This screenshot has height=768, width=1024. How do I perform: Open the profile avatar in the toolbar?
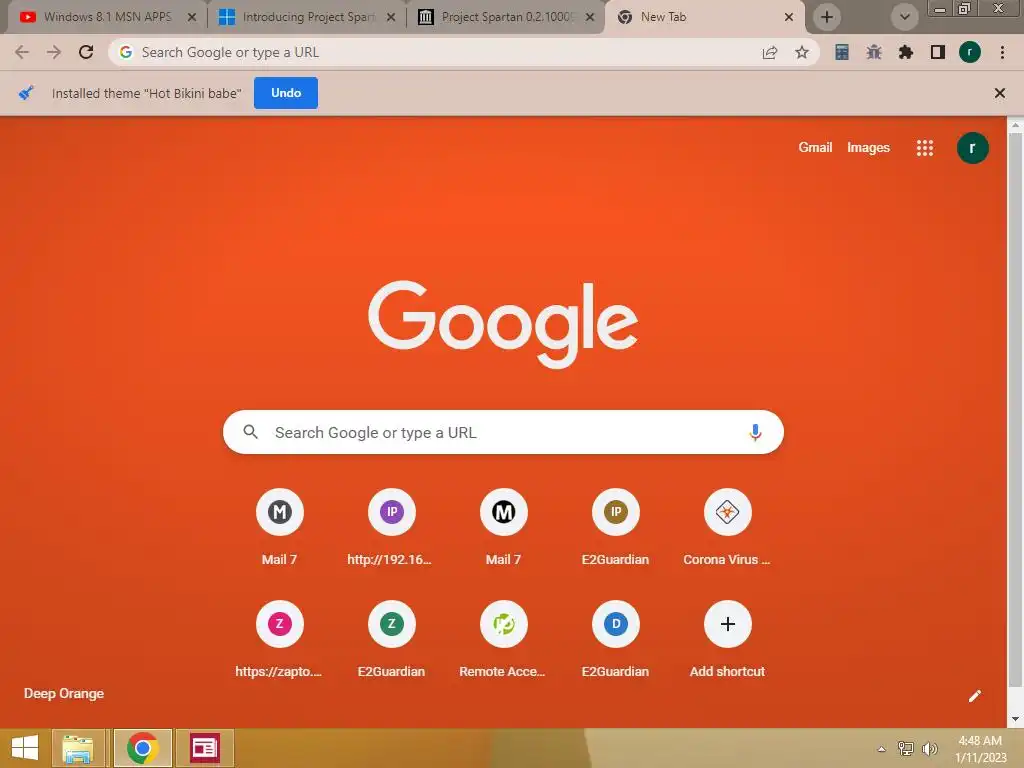pos(970,52)
